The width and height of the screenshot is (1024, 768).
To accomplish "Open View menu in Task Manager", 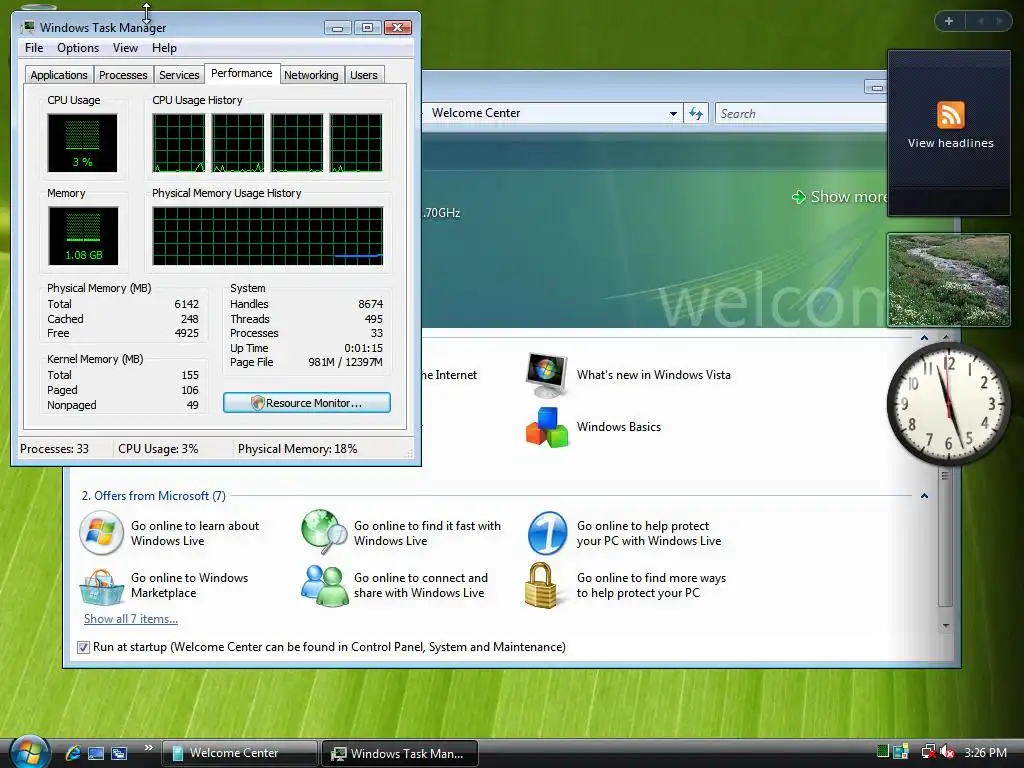I will click(x=125, y=48).
